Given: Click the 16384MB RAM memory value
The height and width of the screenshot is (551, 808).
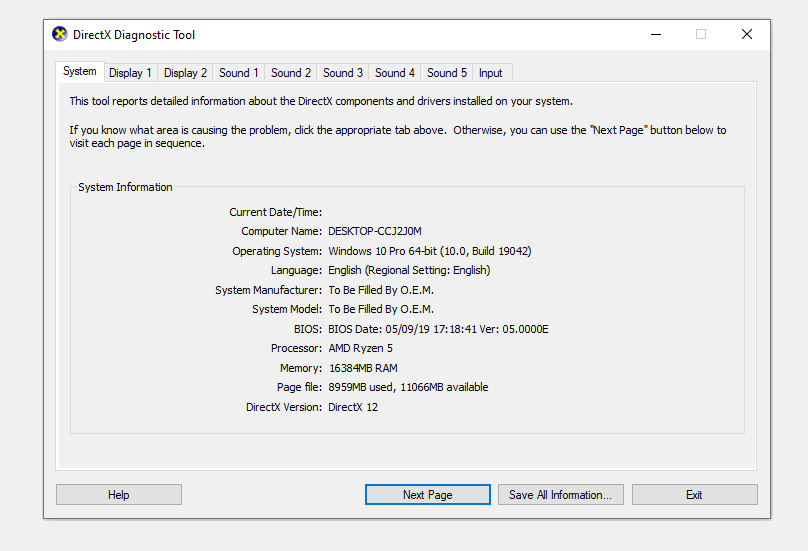Looking at the screenshot, I should coord(363,368).
